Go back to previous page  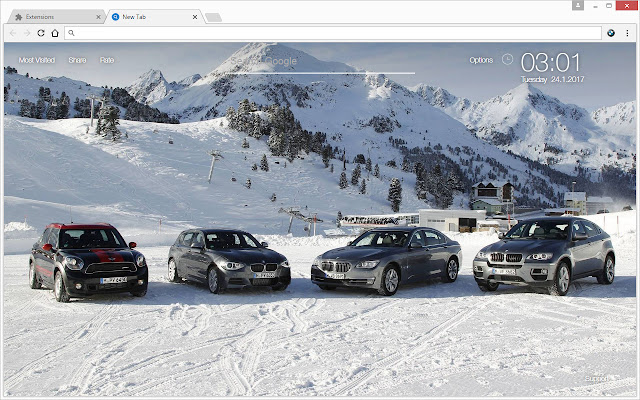click(x=13, y=33)
